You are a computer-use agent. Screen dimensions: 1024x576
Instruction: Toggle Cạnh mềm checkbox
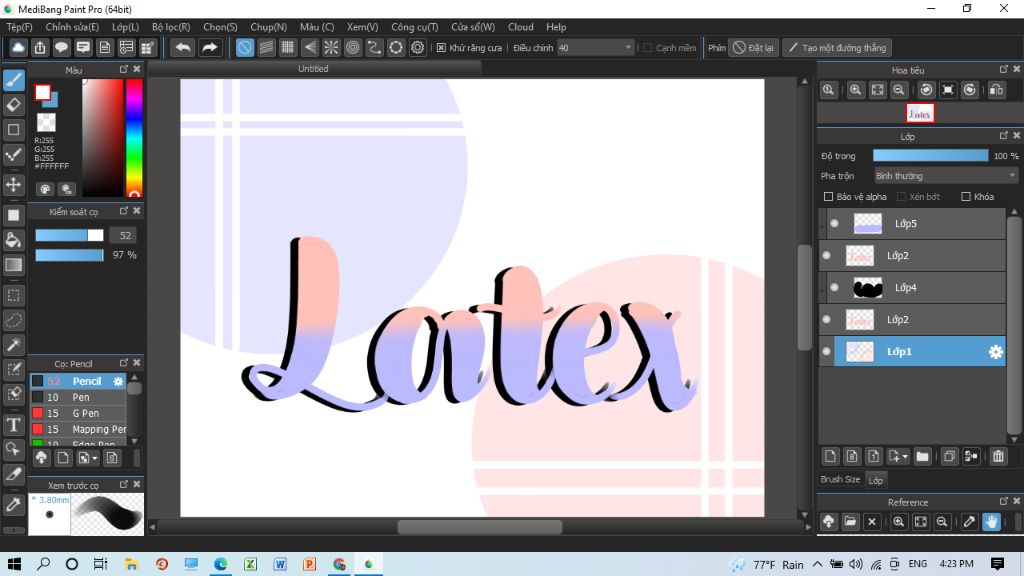coord(648,48)
